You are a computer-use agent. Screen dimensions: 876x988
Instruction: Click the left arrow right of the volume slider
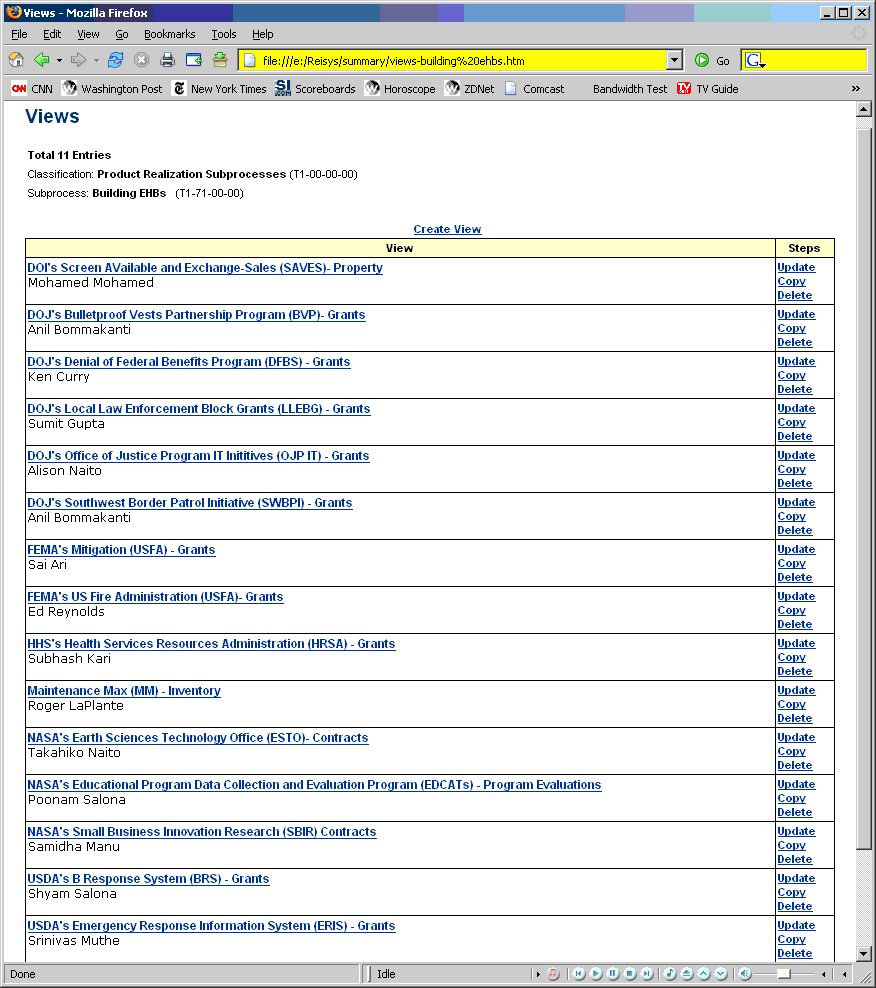tap(824, 974)
